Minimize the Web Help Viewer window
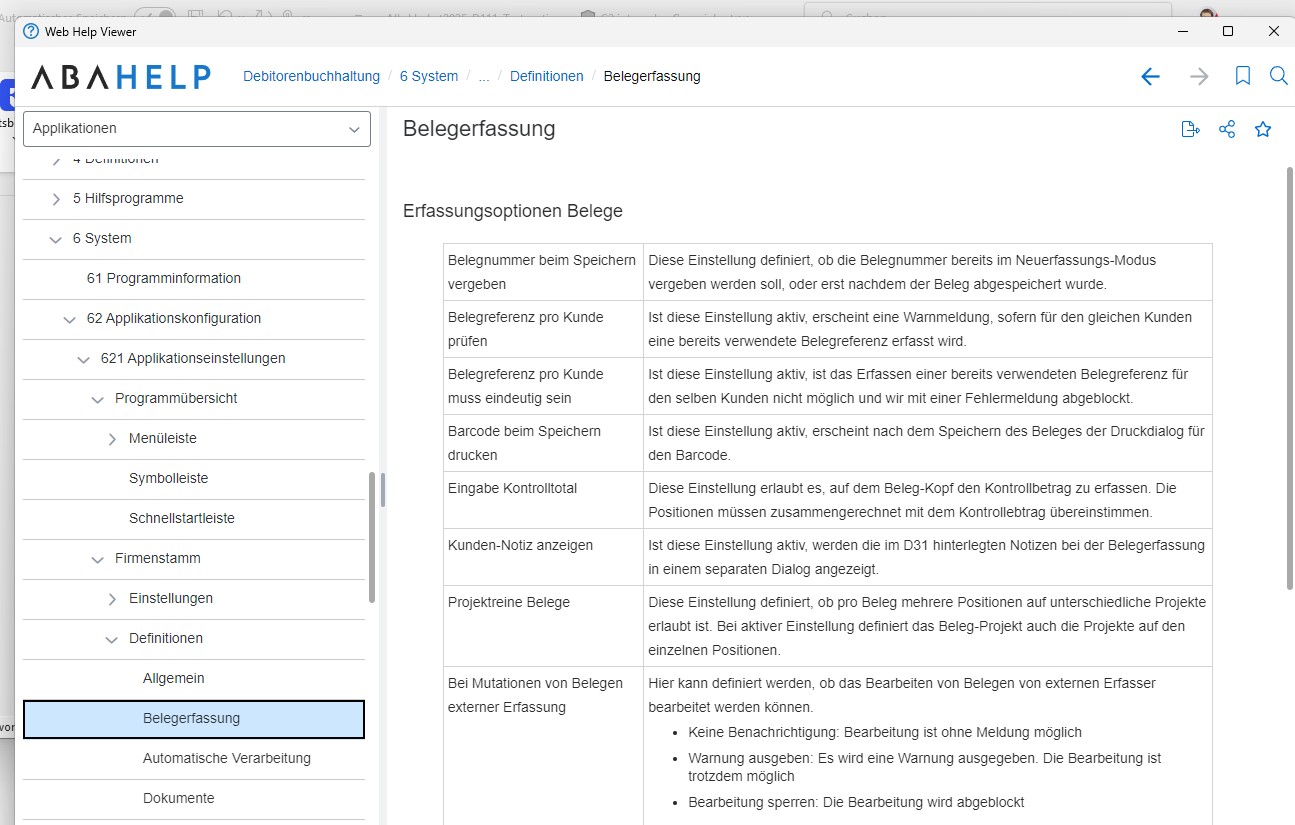Screen dimensions: 1295x825 pos(1182,31)
